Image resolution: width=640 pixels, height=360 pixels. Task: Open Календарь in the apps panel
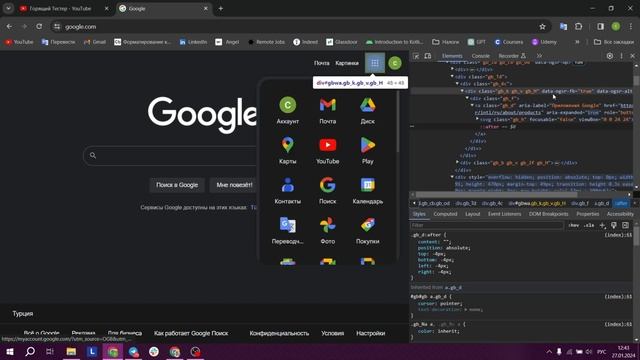368,190
